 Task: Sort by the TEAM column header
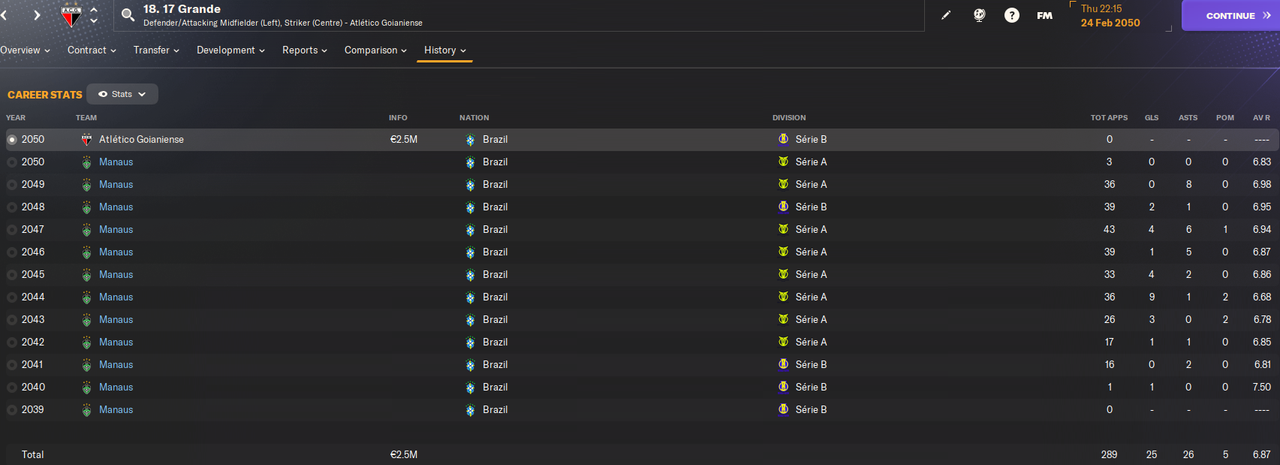[86, 118]
